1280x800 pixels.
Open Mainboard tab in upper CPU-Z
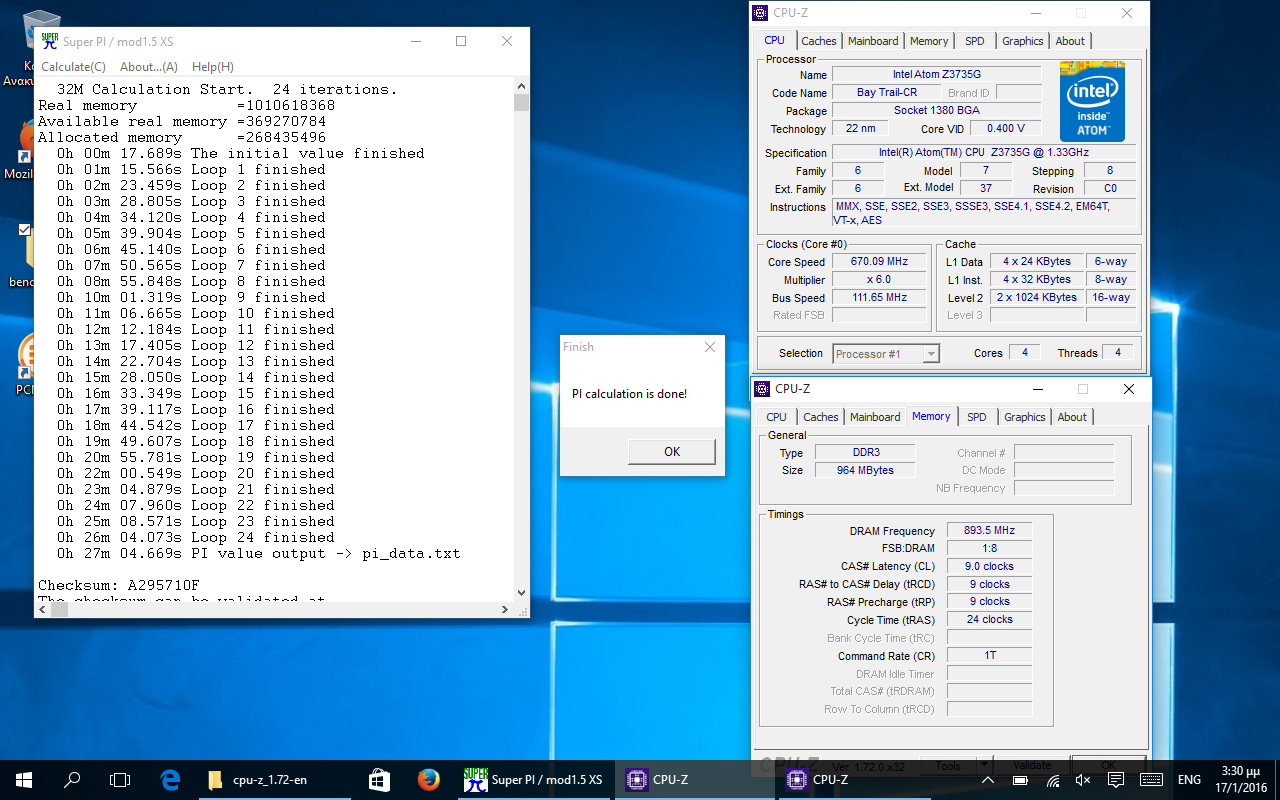click(x=873, y=41)
